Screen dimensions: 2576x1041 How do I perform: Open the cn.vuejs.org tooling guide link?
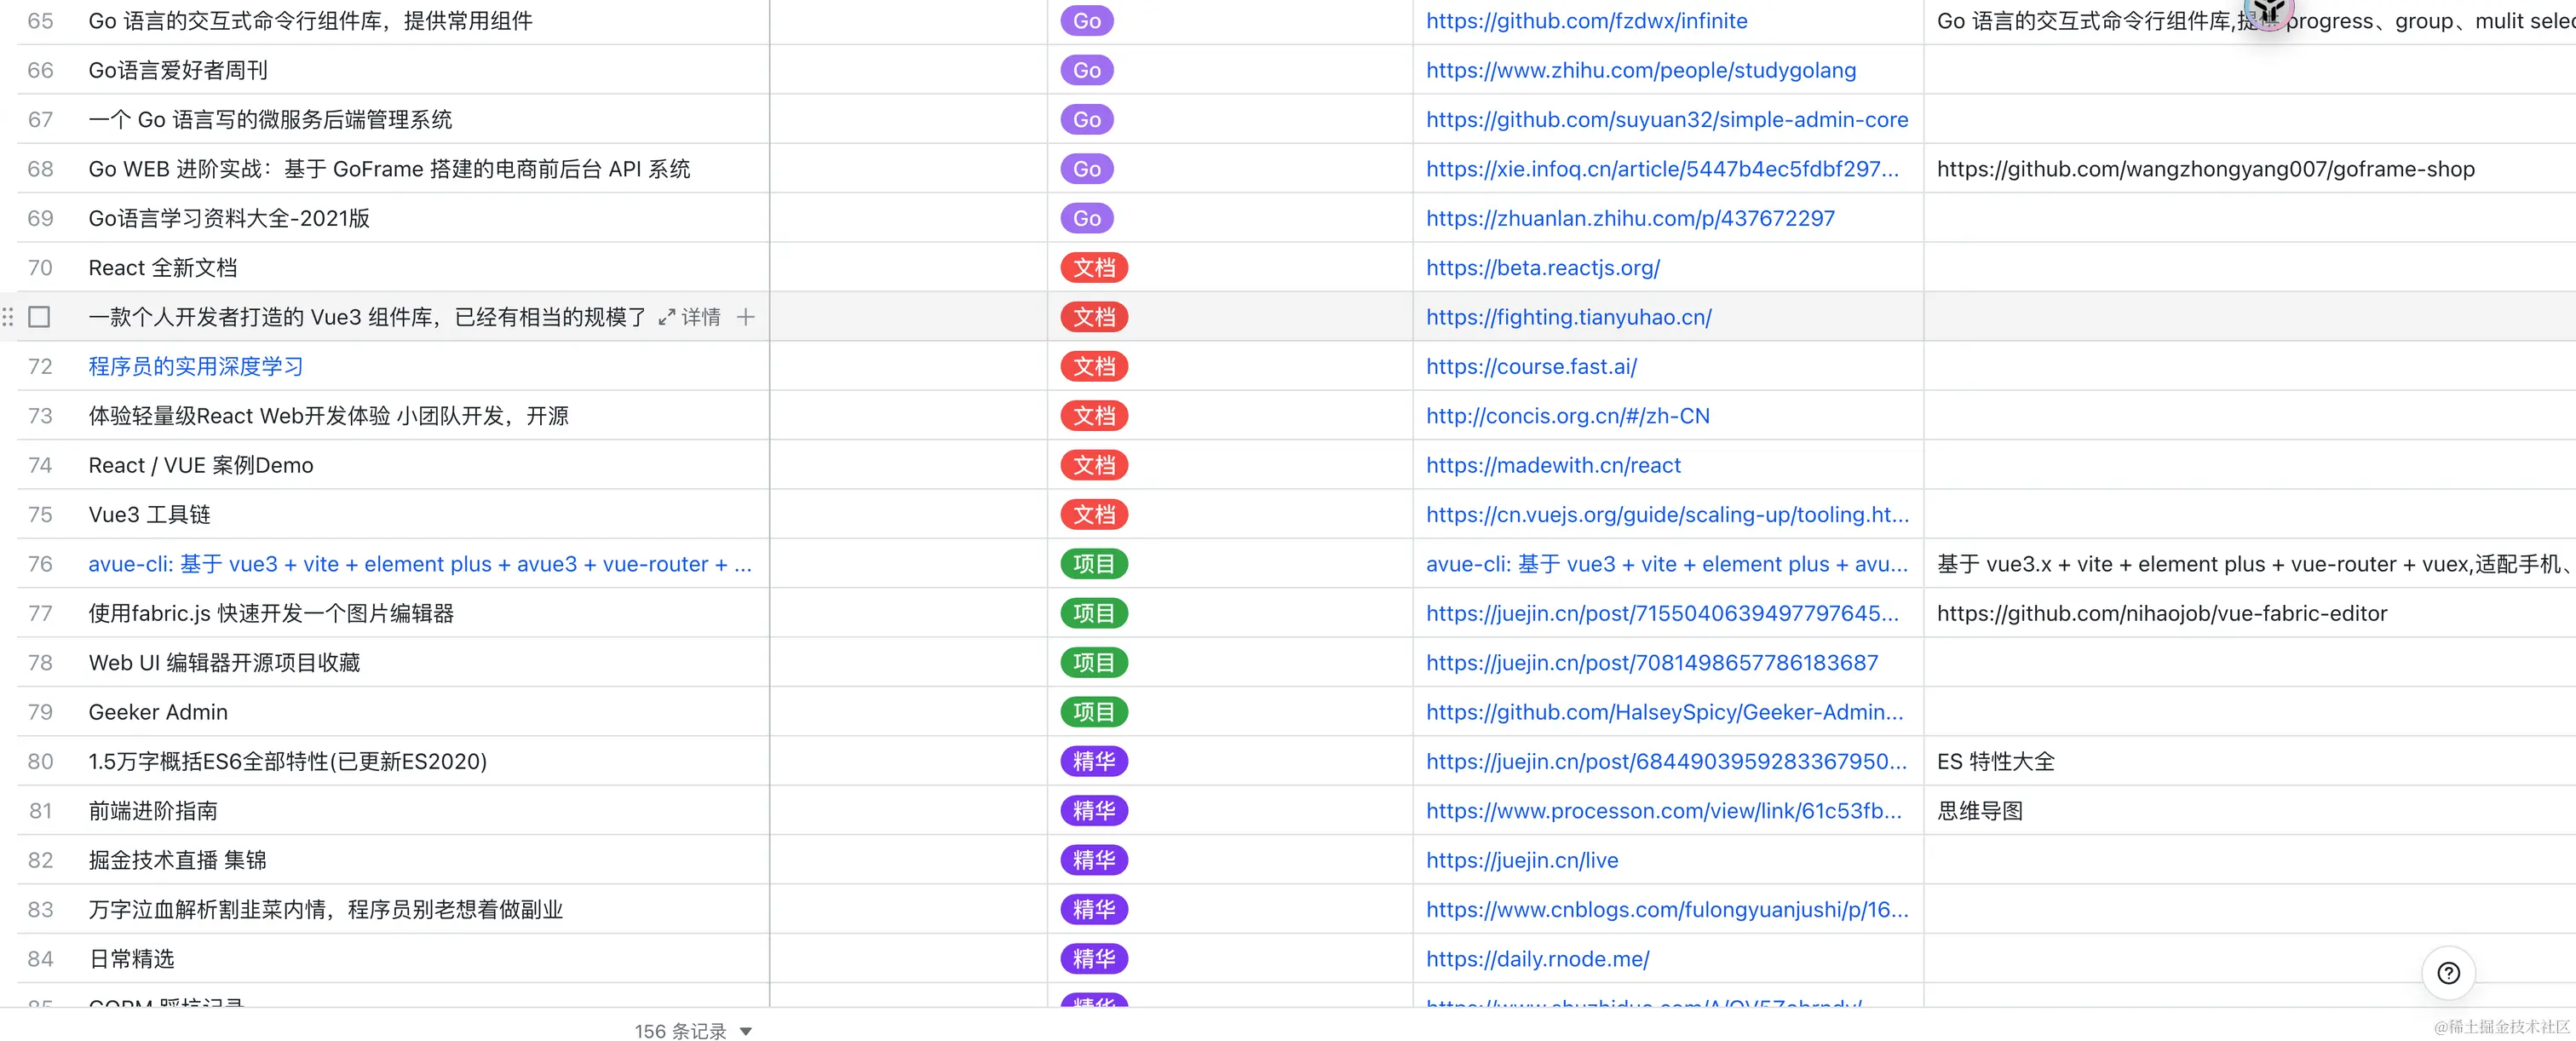pos(1667,515)
